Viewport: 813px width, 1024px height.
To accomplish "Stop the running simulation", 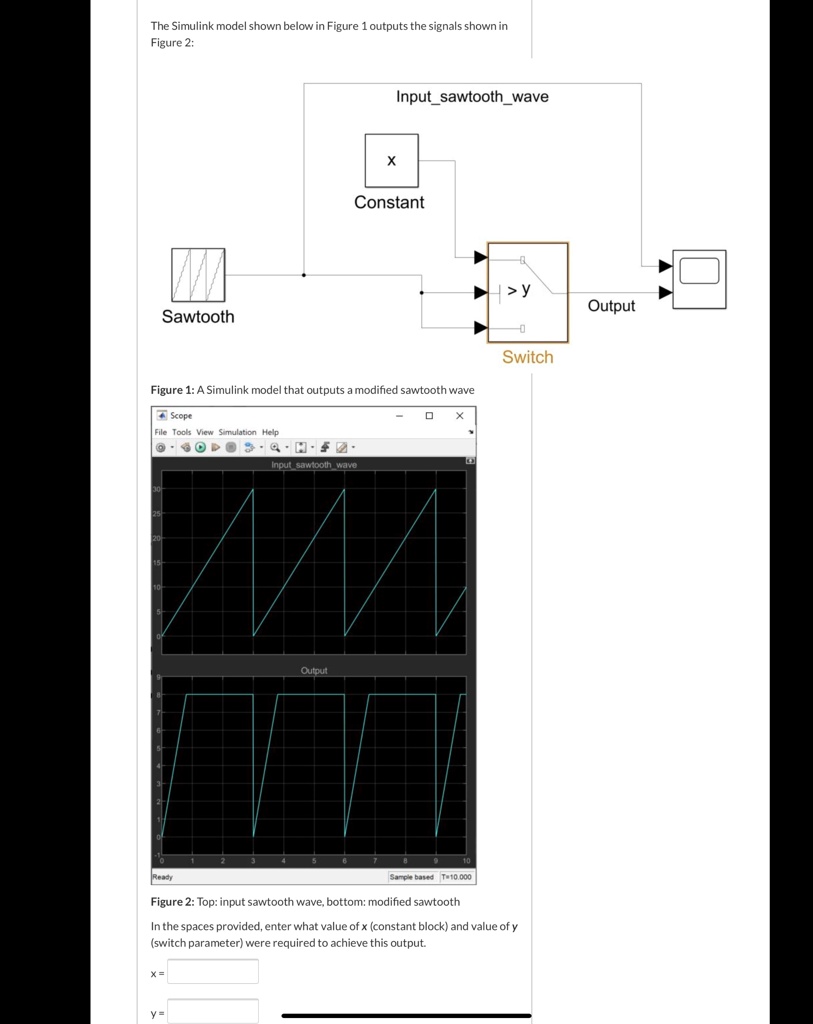I will (227, 447).
